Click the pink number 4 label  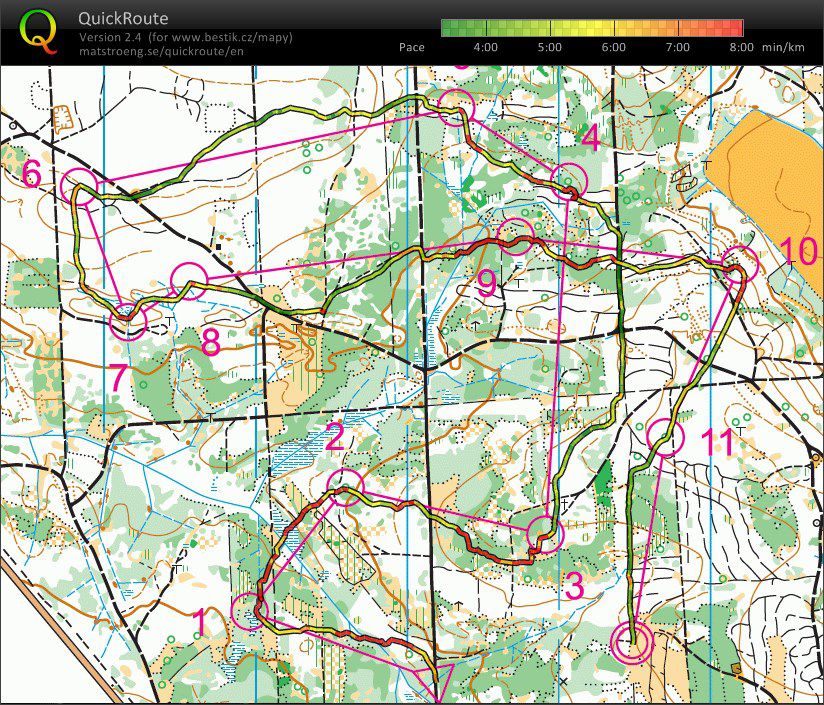tap(591, 139)
